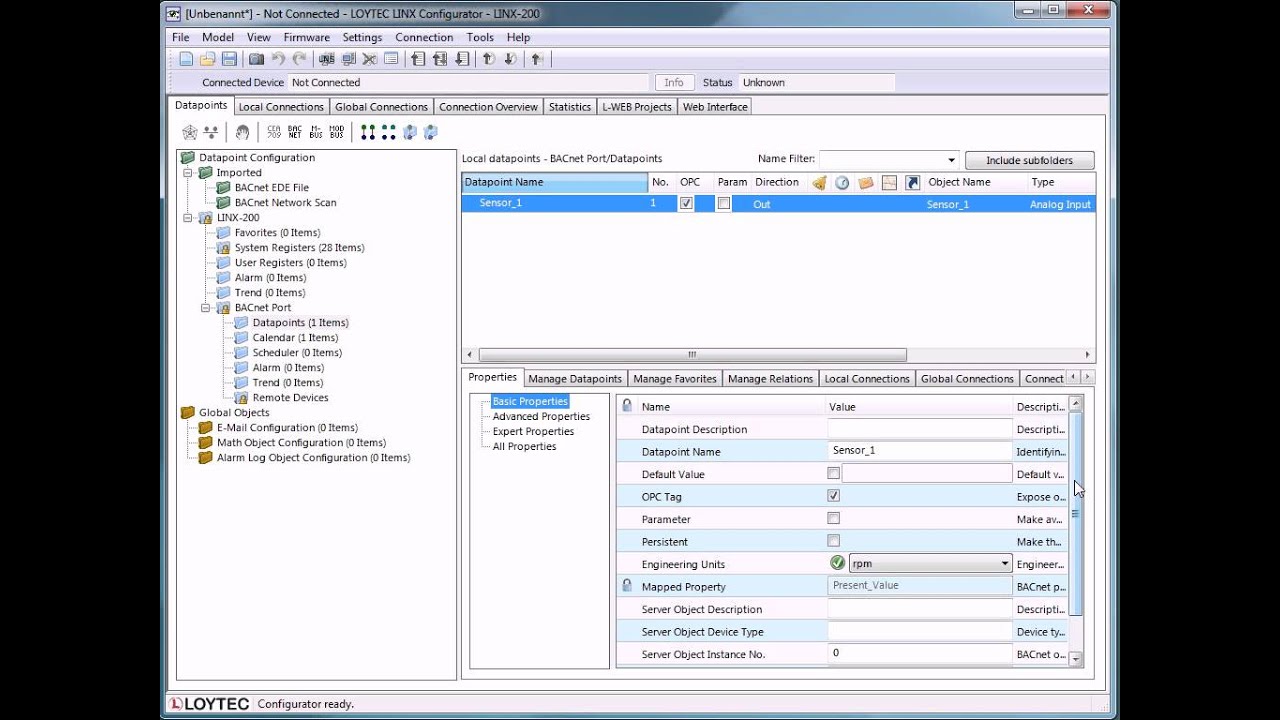Image resolution: width=1280 pixels, height=720 pixels.
Task: Open the Web Interface tab
Action: click(714, 107)
